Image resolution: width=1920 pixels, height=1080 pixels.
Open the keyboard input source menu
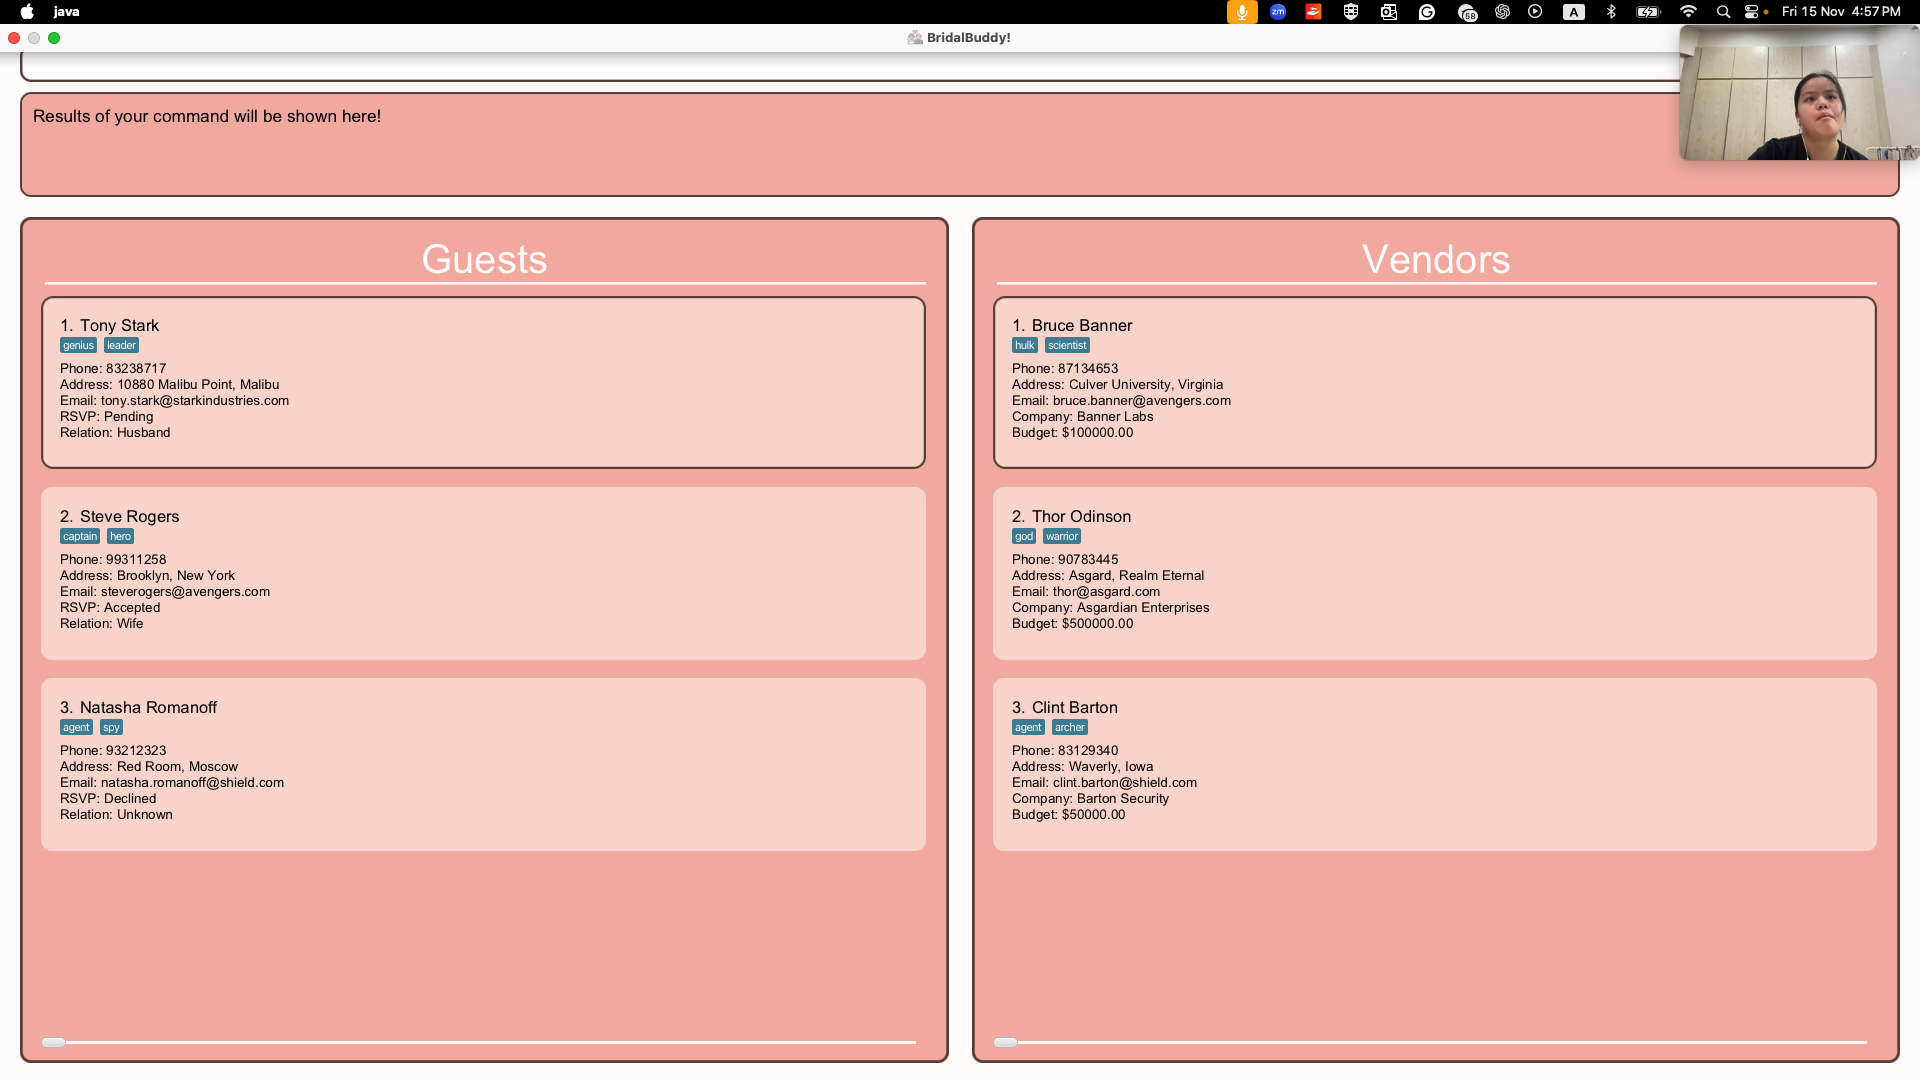click(1574, 12)
